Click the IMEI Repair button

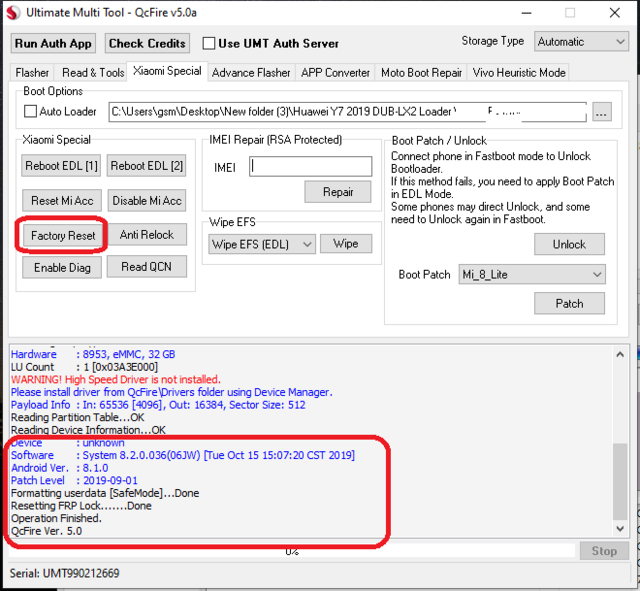pos(338,192)
